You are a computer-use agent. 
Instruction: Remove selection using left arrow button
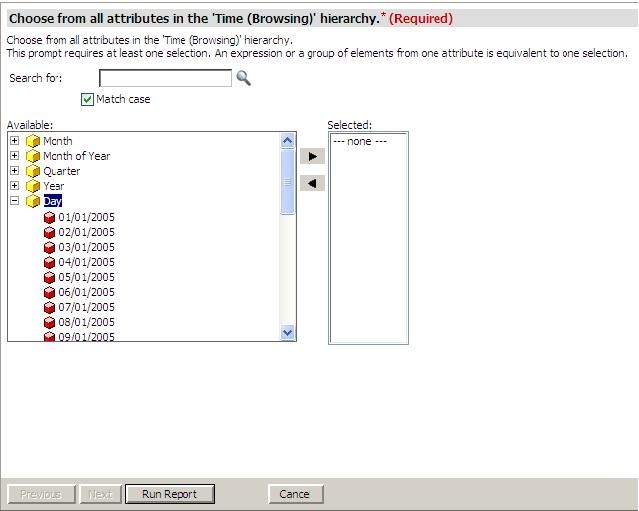point(312,183)
